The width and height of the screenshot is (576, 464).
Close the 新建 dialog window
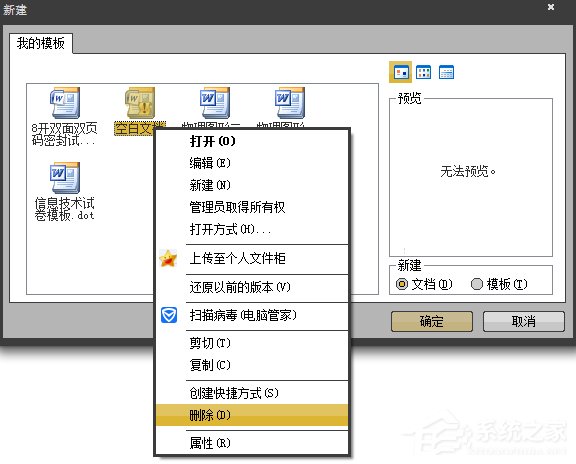(551, 7)
